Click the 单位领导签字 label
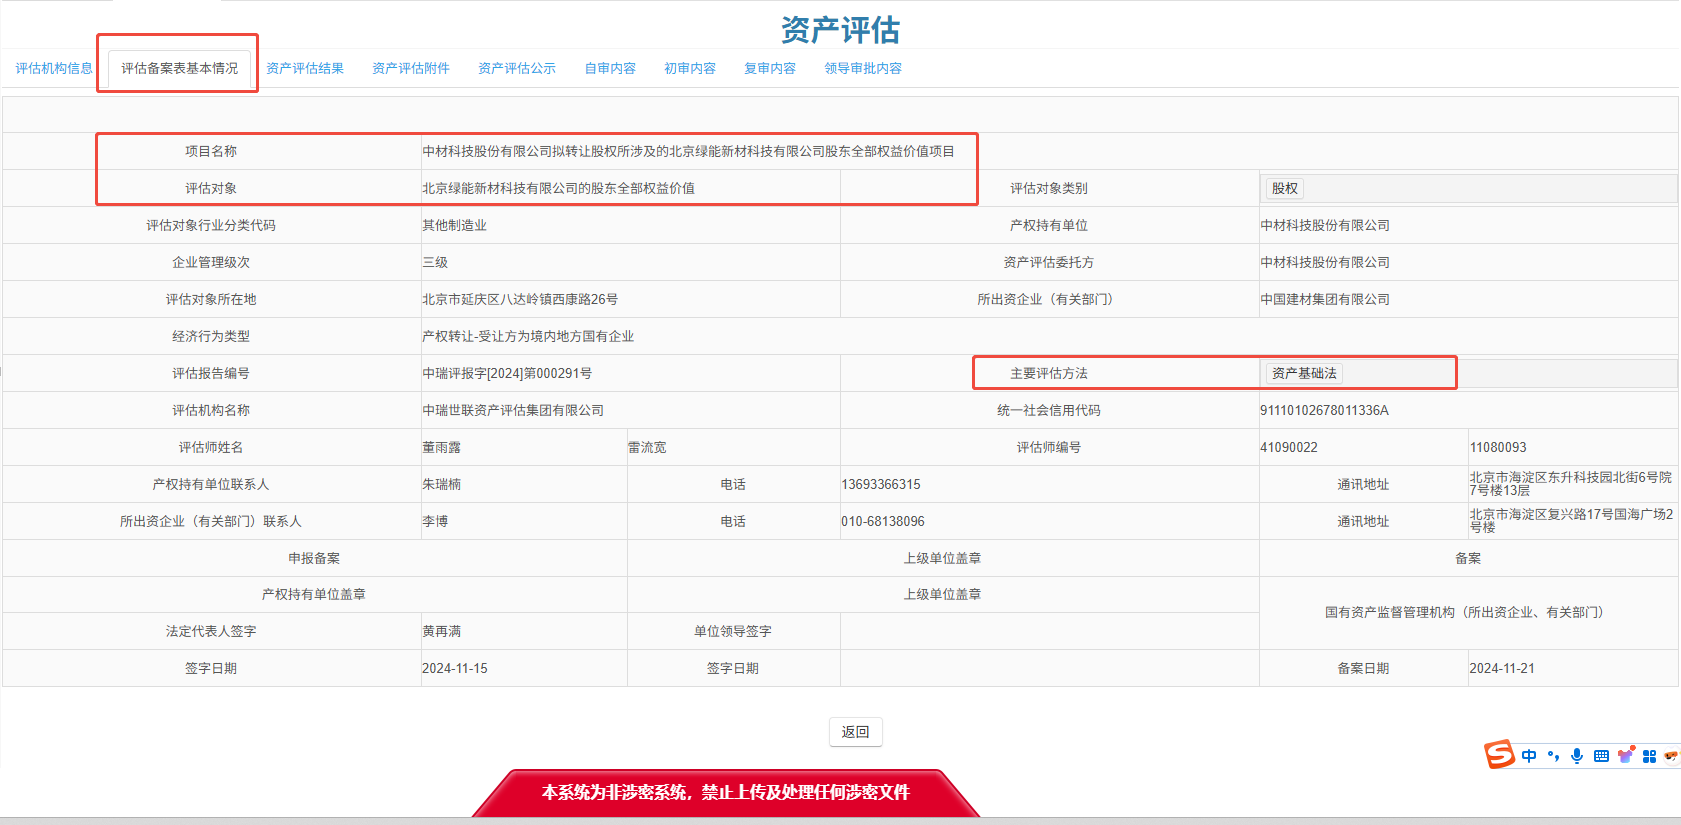The width and height of the screenshot is (1681, 825). [733, 631]
